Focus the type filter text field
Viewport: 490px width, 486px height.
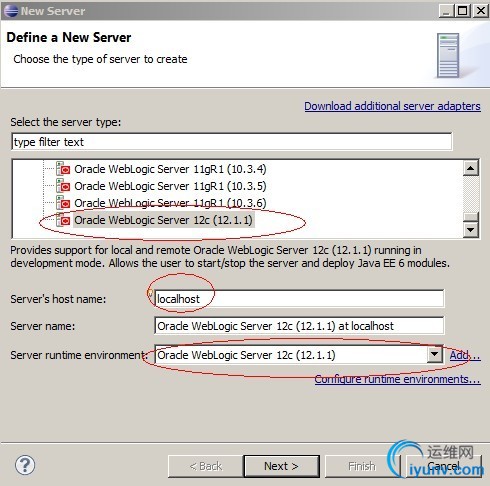[x=232, y=142]
